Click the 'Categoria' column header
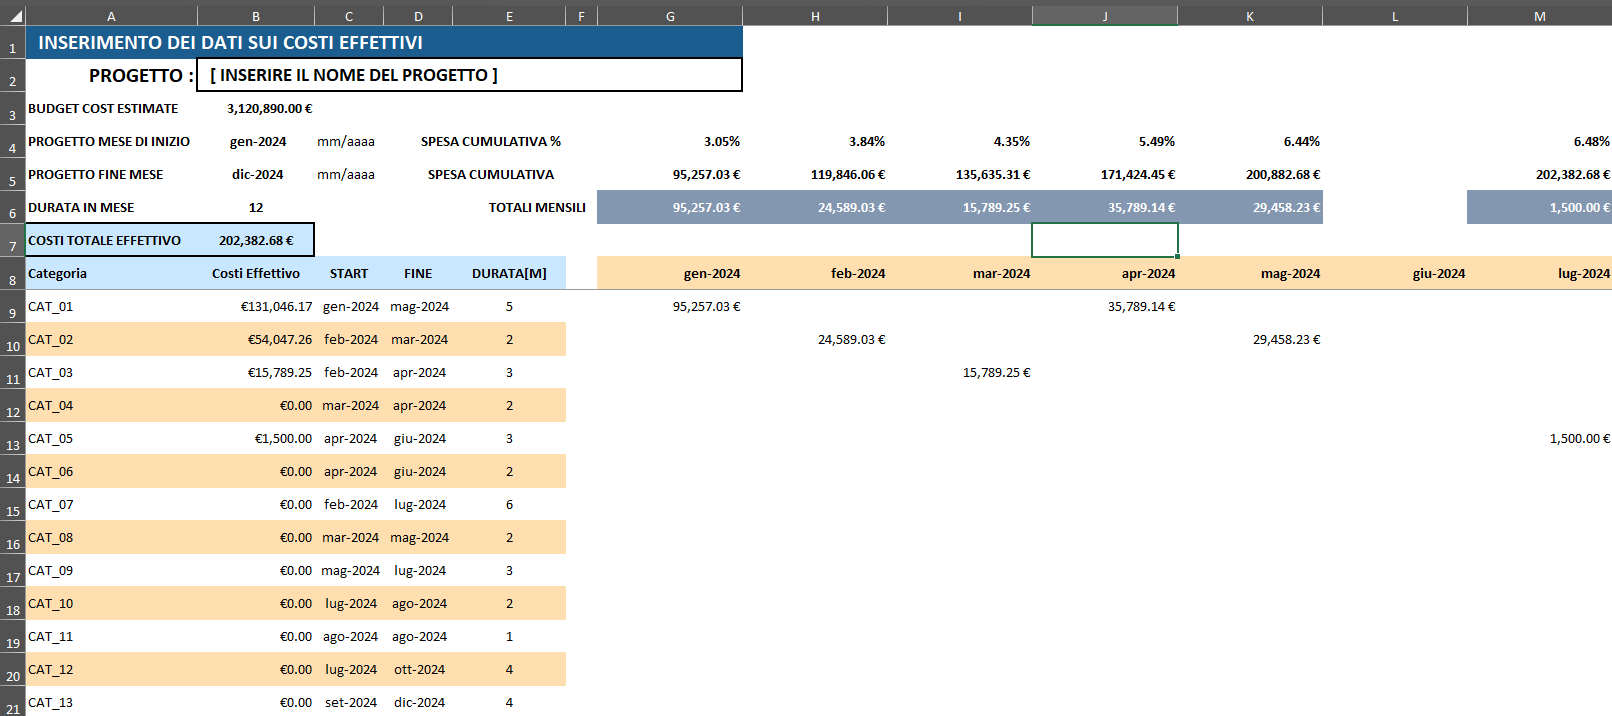1612x716 pixels. click(x=57, y=273)
